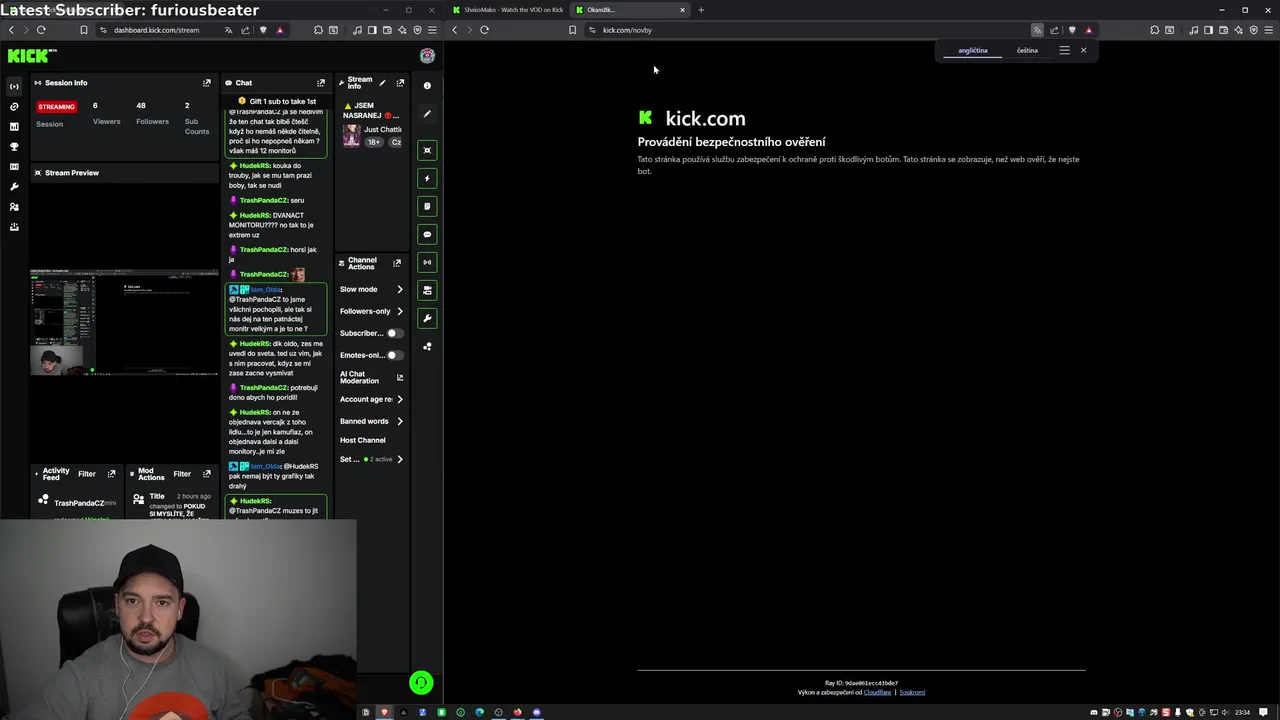Screen dimensions: 1280x720
Task: Click Gift 1 sub to take 1st banner
Action: click(x=276, y=101)
